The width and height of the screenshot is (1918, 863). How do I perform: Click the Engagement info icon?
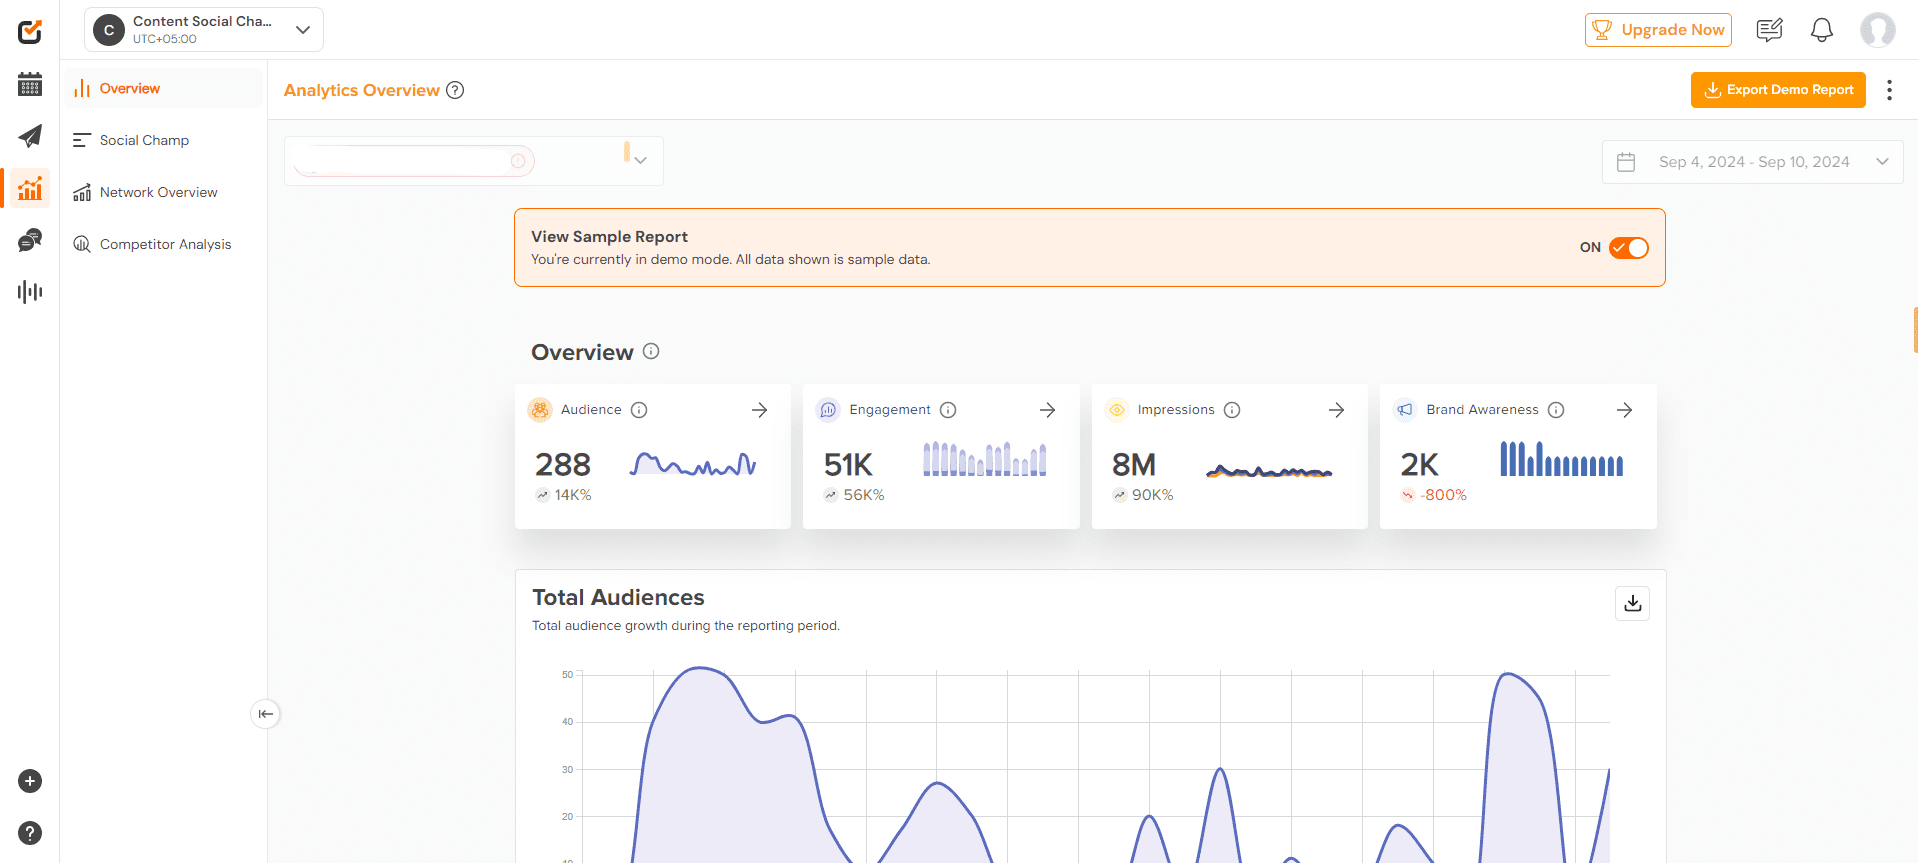(x=948, y=410)
